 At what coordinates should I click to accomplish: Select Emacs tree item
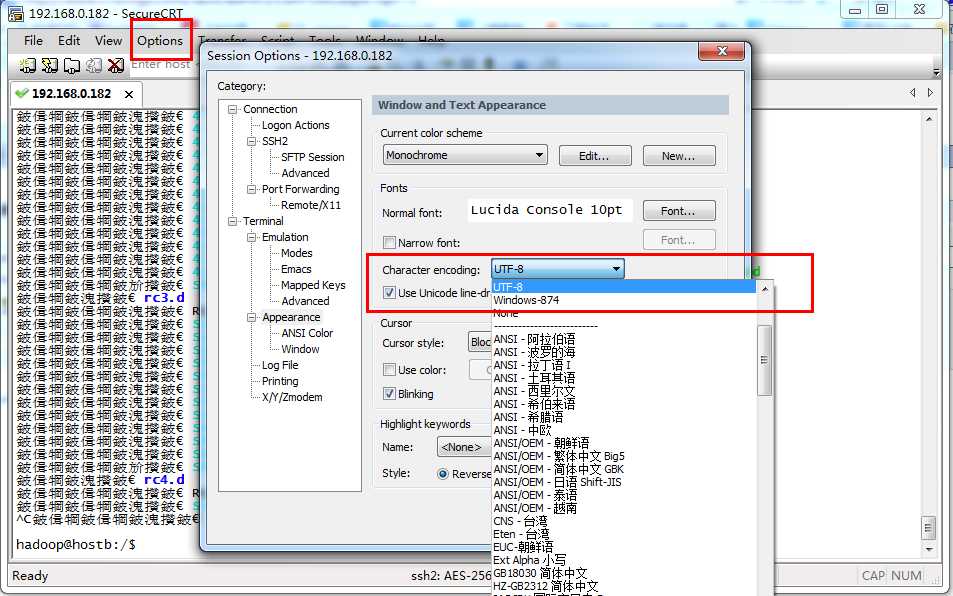[296, 269]
